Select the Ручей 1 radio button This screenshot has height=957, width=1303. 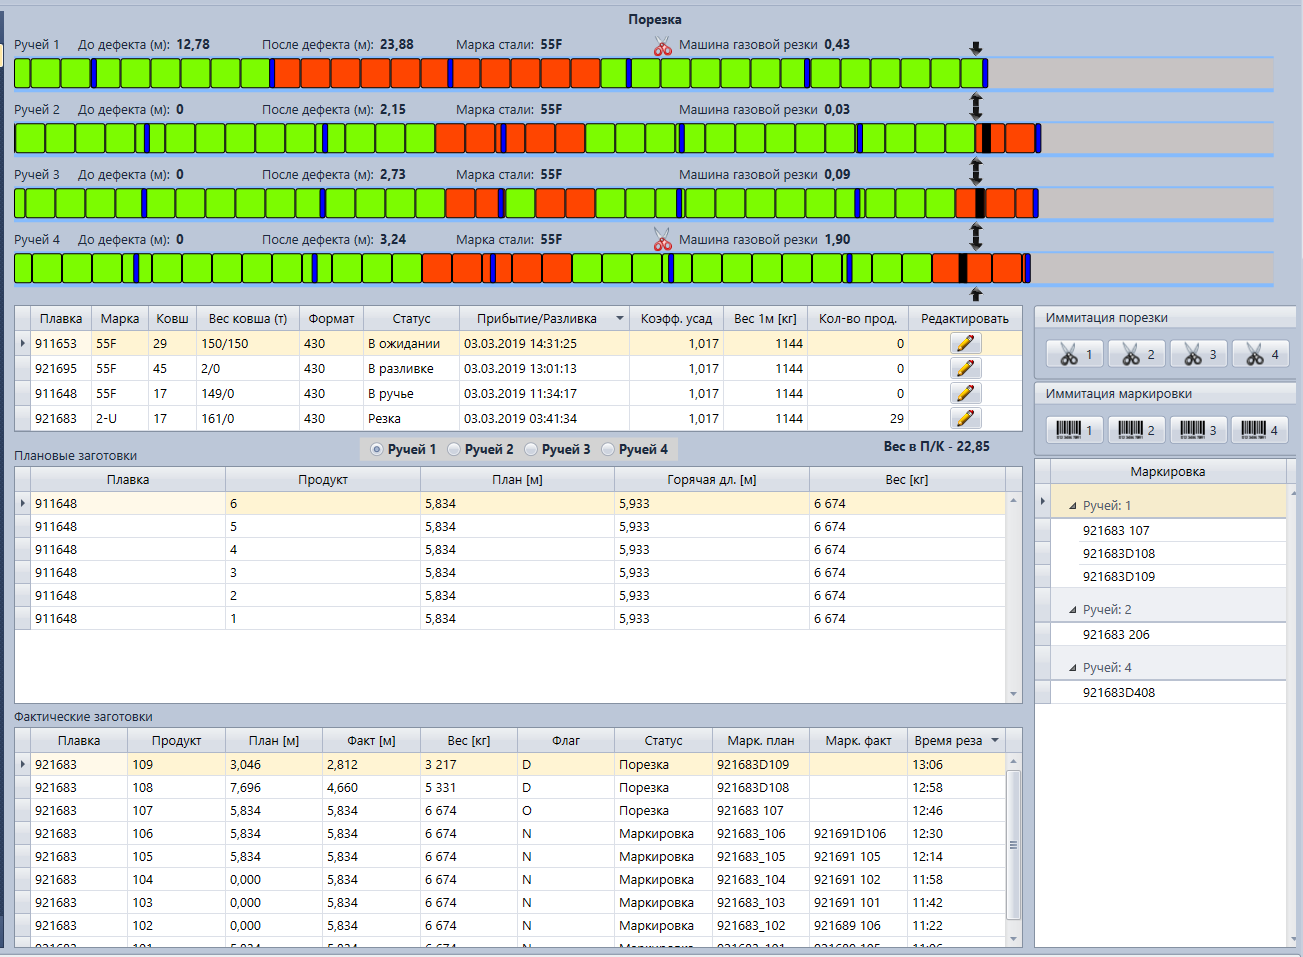377,450
